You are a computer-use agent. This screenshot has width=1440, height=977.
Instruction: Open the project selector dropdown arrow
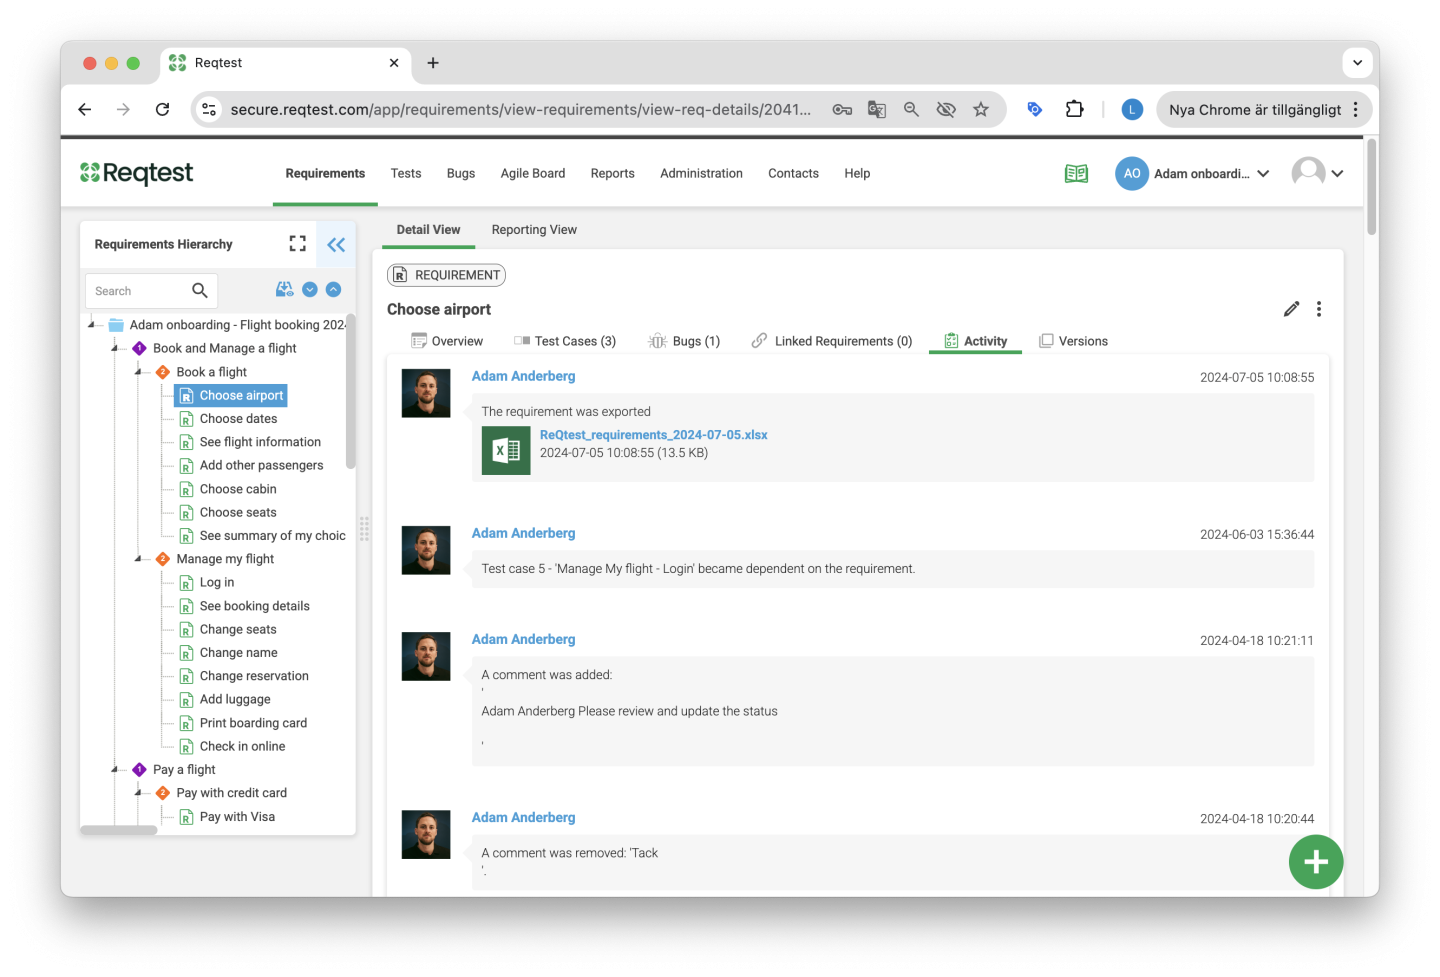pyautogui.click(x=1263, y=173)
